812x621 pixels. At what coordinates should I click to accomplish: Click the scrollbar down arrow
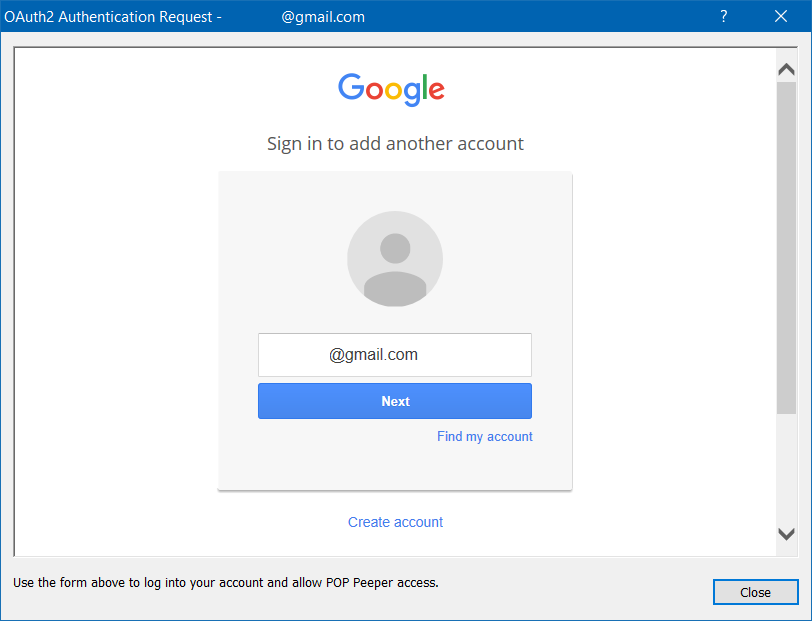(786, 534)
